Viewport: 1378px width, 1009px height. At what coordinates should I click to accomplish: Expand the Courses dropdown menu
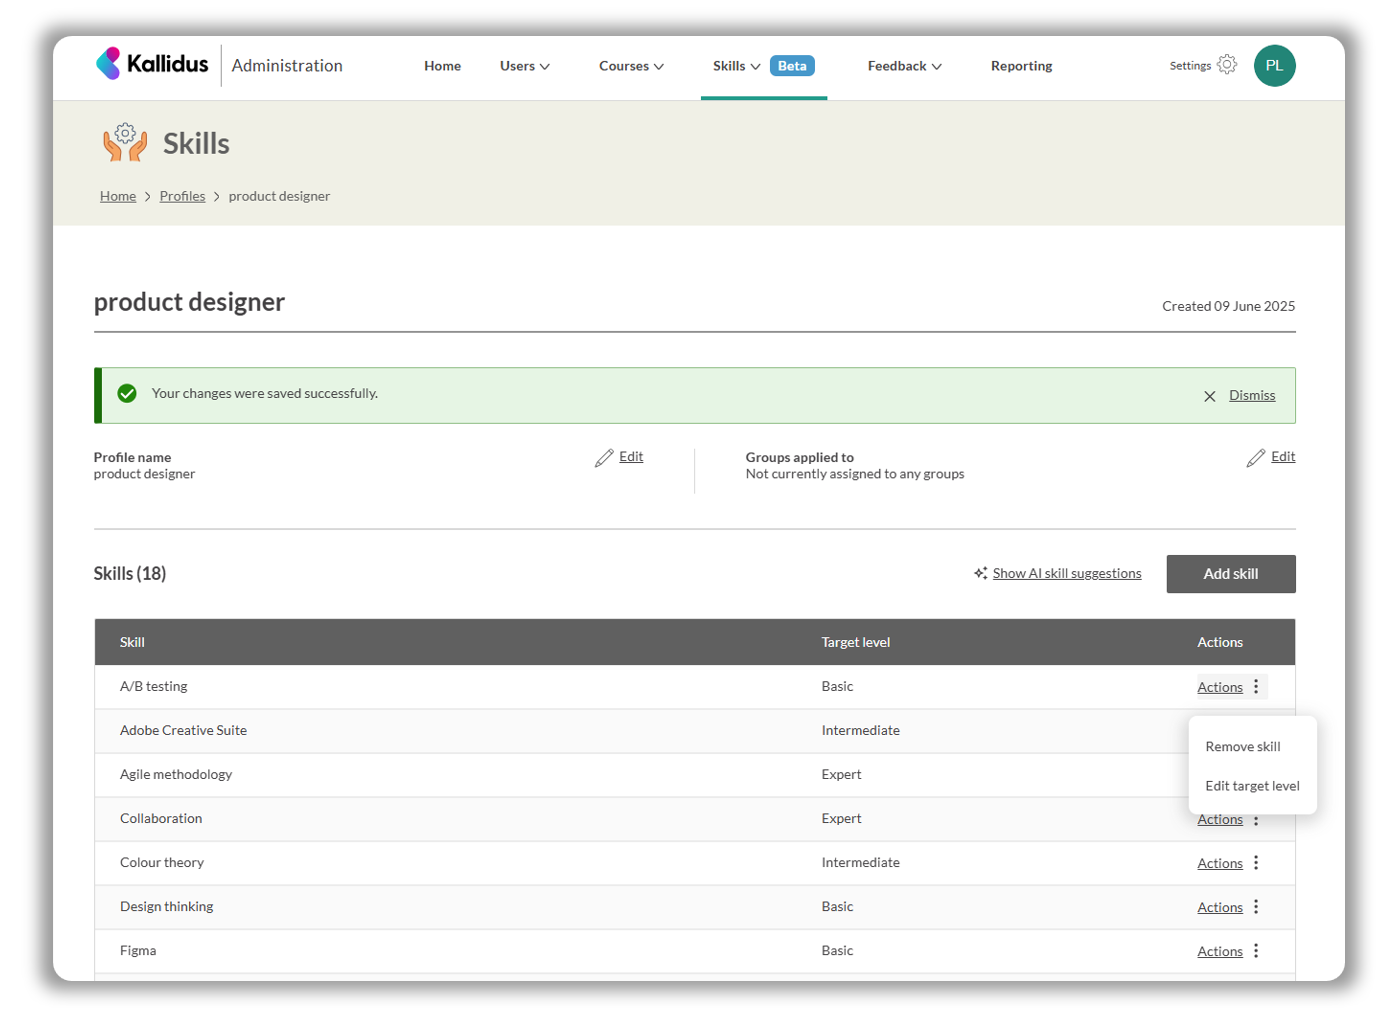click(x=631, y=66)
